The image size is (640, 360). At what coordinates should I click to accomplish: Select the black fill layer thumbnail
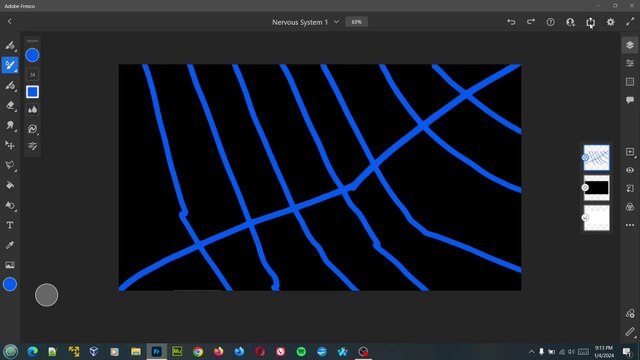596,188
